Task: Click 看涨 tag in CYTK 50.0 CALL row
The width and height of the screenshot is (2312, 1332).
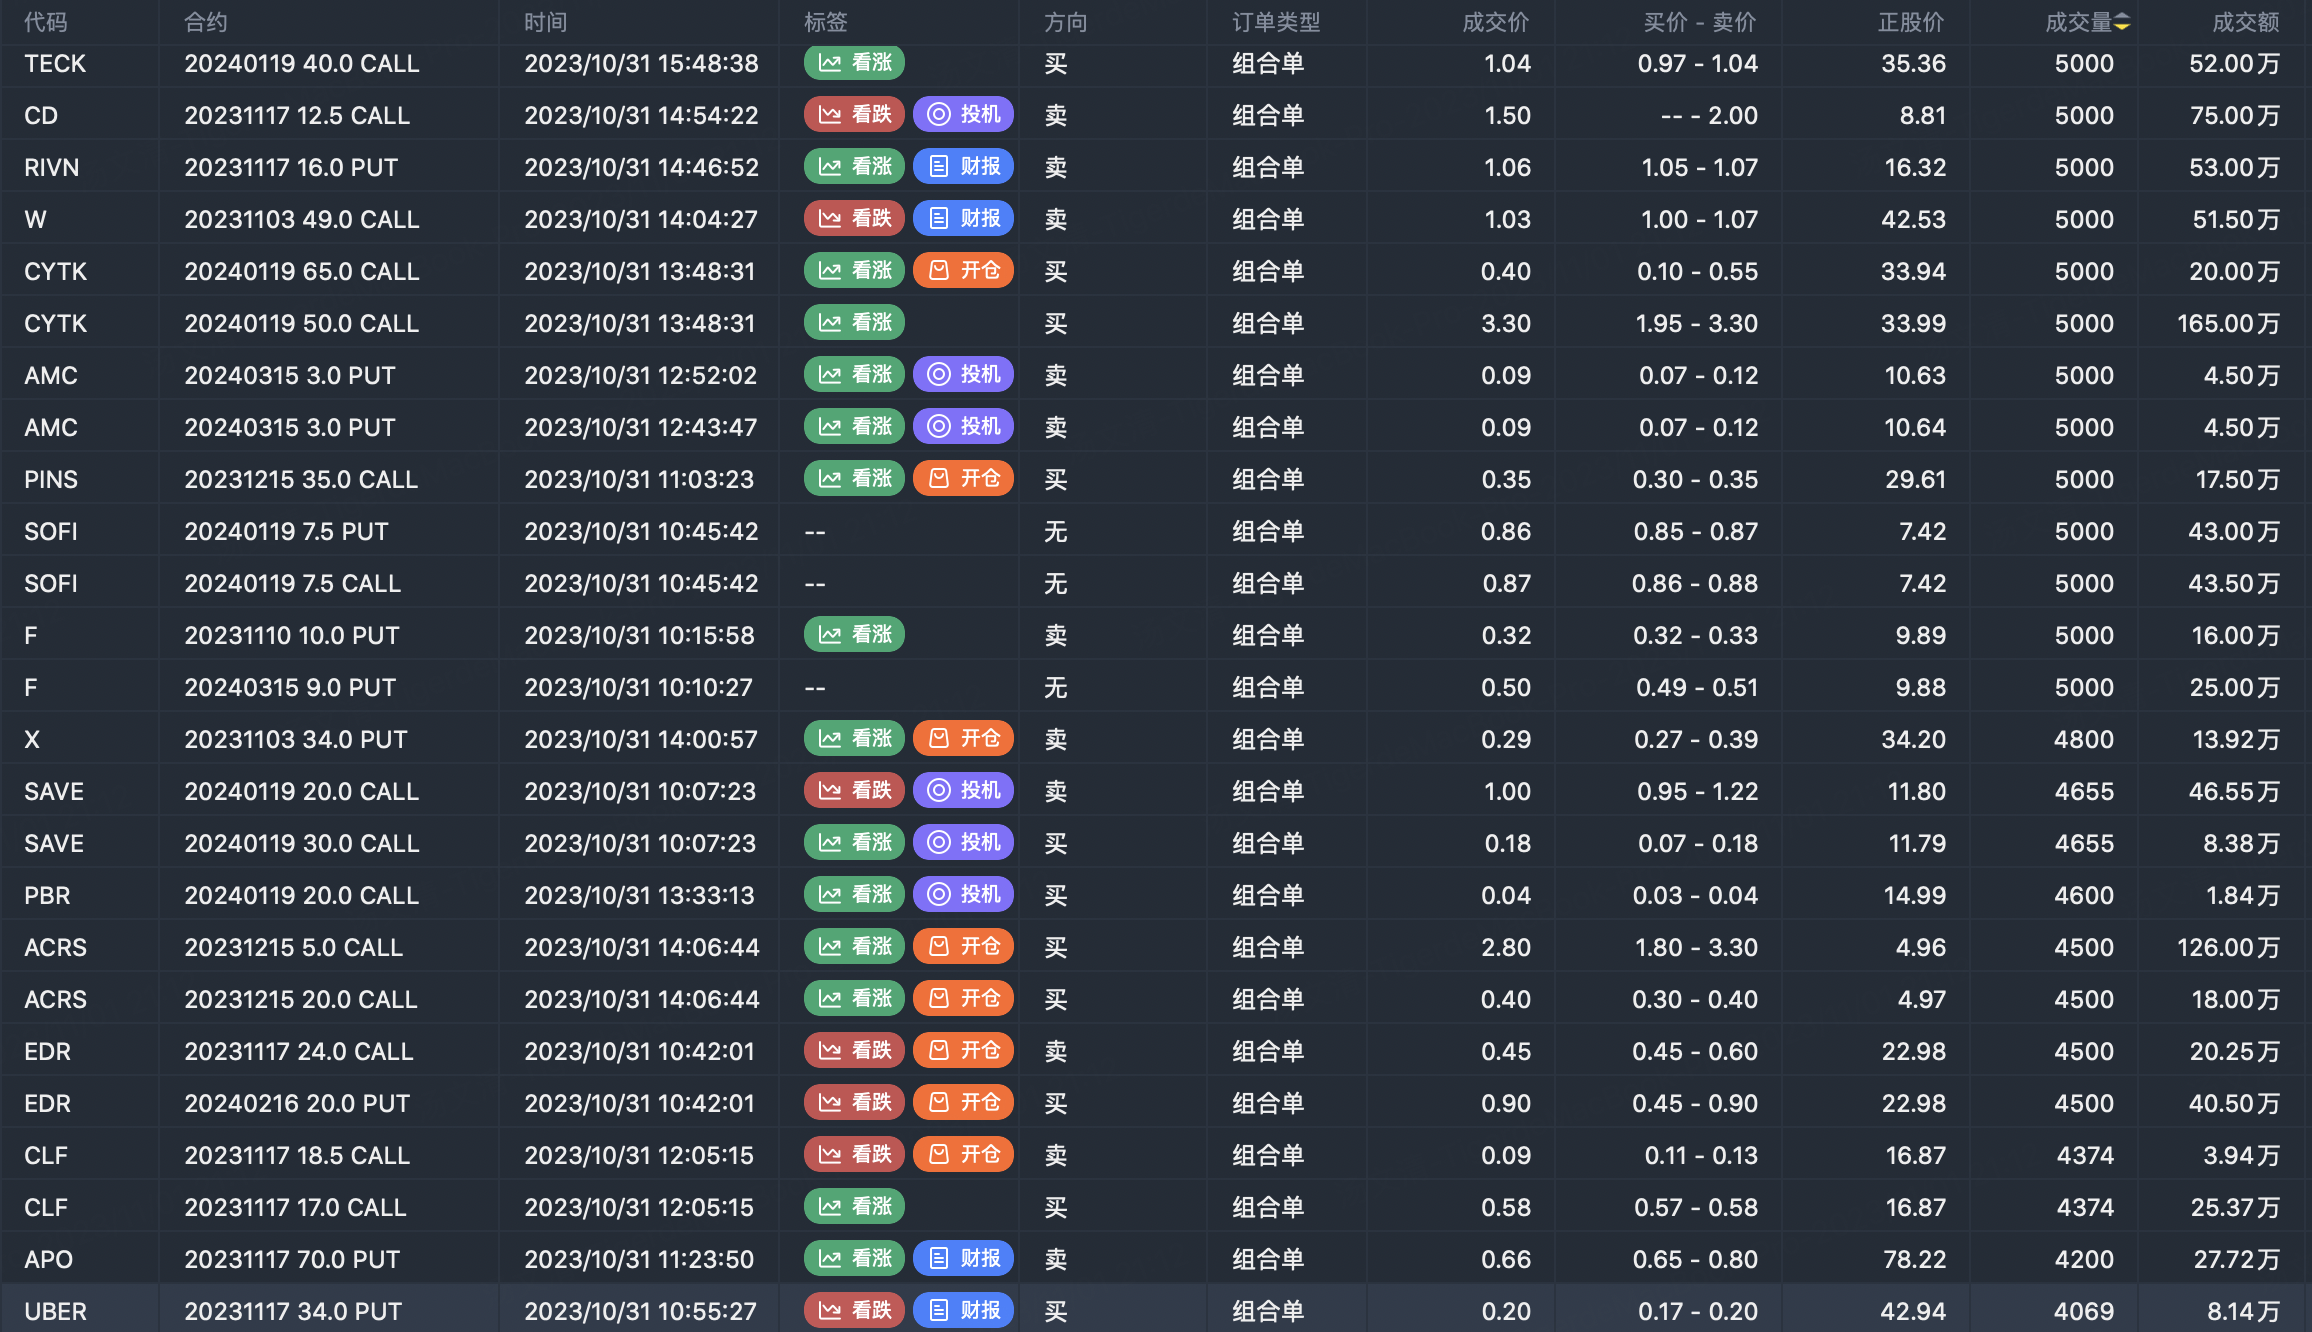Action: tap(854, 323)
